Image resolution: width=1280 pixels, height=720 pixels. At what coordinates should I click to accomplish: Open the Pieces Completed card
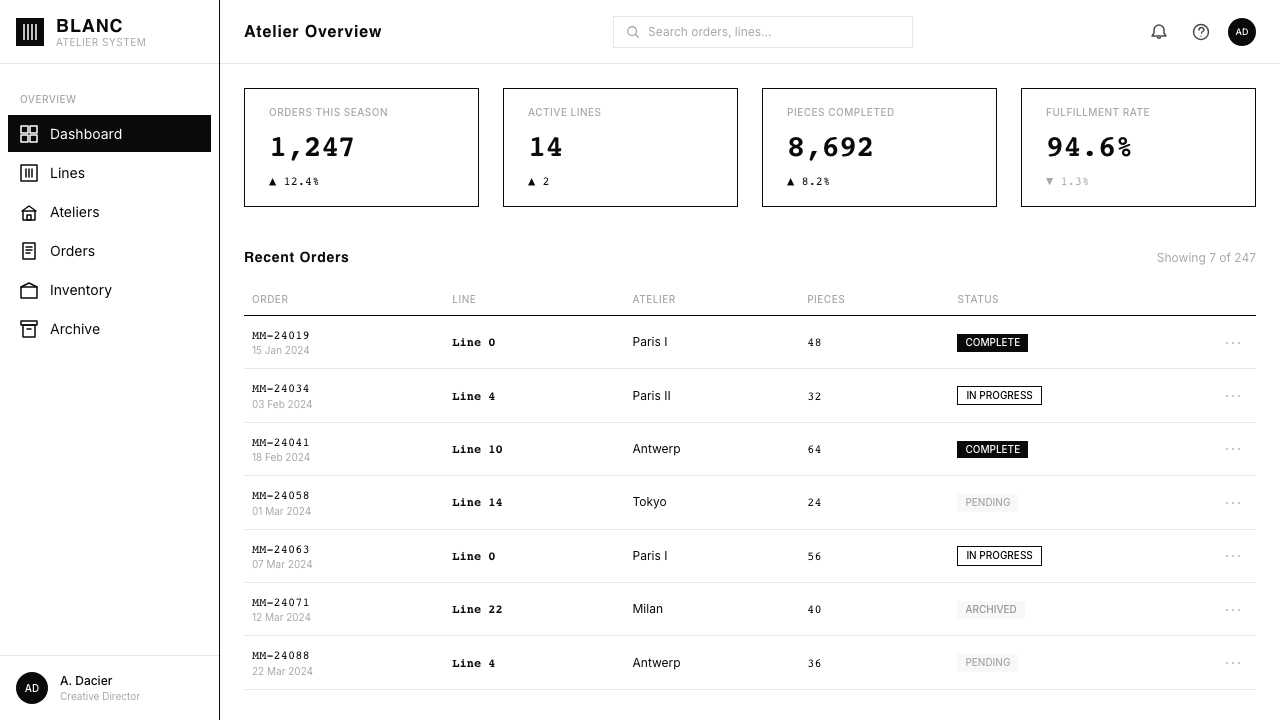coord(879,148)
